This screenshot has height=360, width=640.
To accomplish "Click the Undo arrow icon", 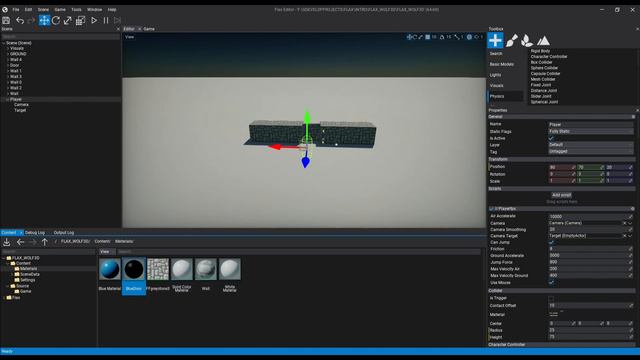I will [x=20, y=20].
